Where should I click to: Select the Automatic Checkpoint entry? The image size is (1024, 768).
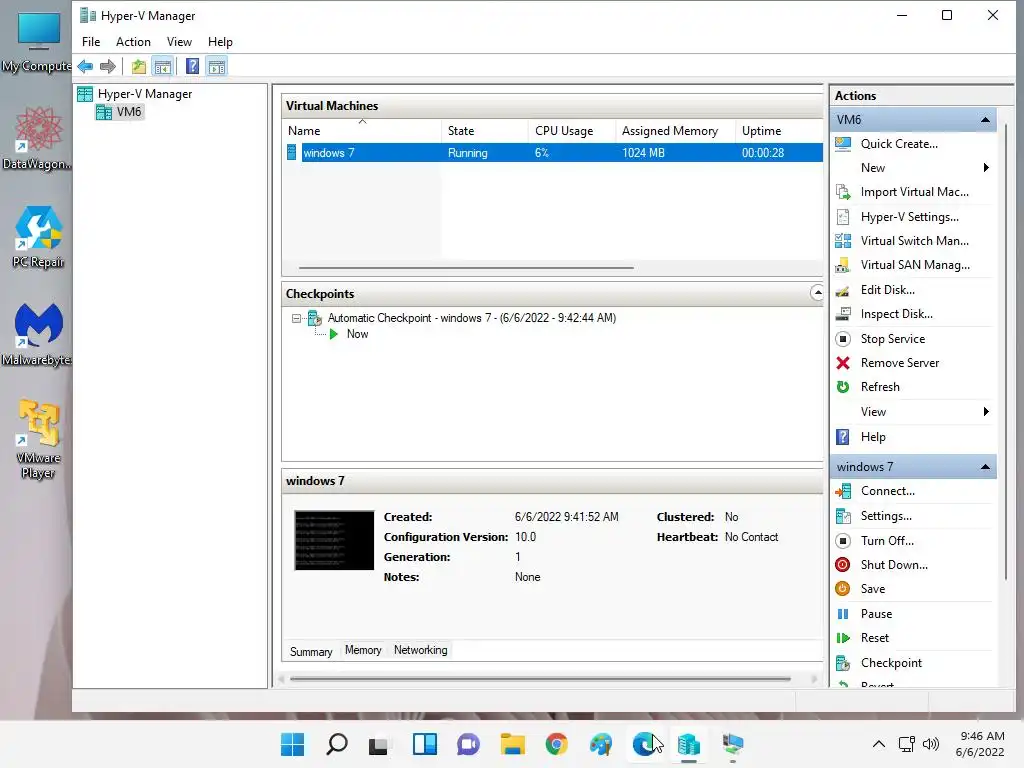pyautogui.click(x=472, y=318)
